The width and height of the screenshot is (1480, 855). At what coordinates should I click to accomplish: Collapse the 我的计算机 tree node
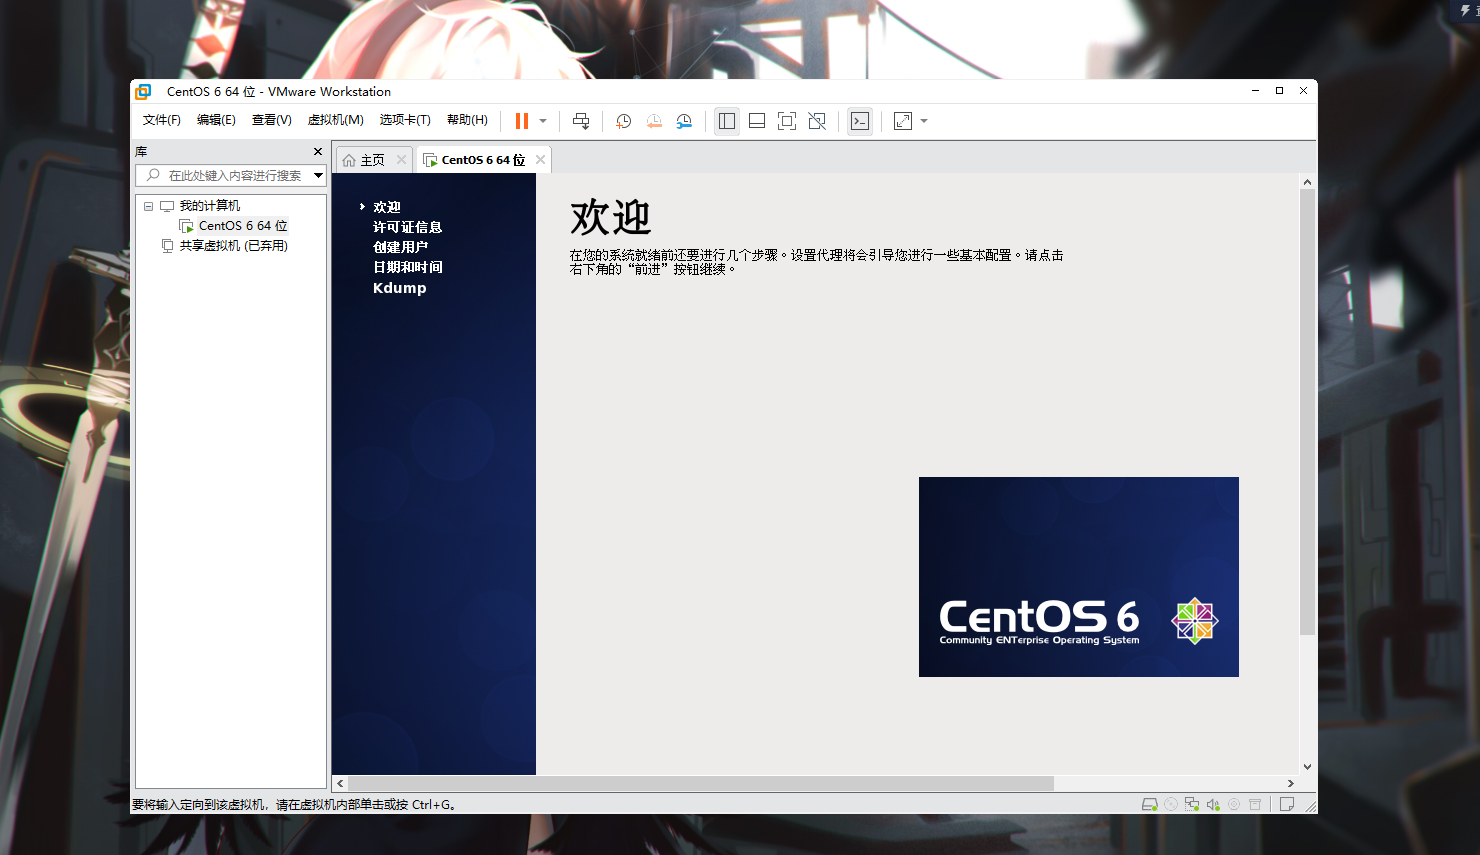(x=148, y=206)
